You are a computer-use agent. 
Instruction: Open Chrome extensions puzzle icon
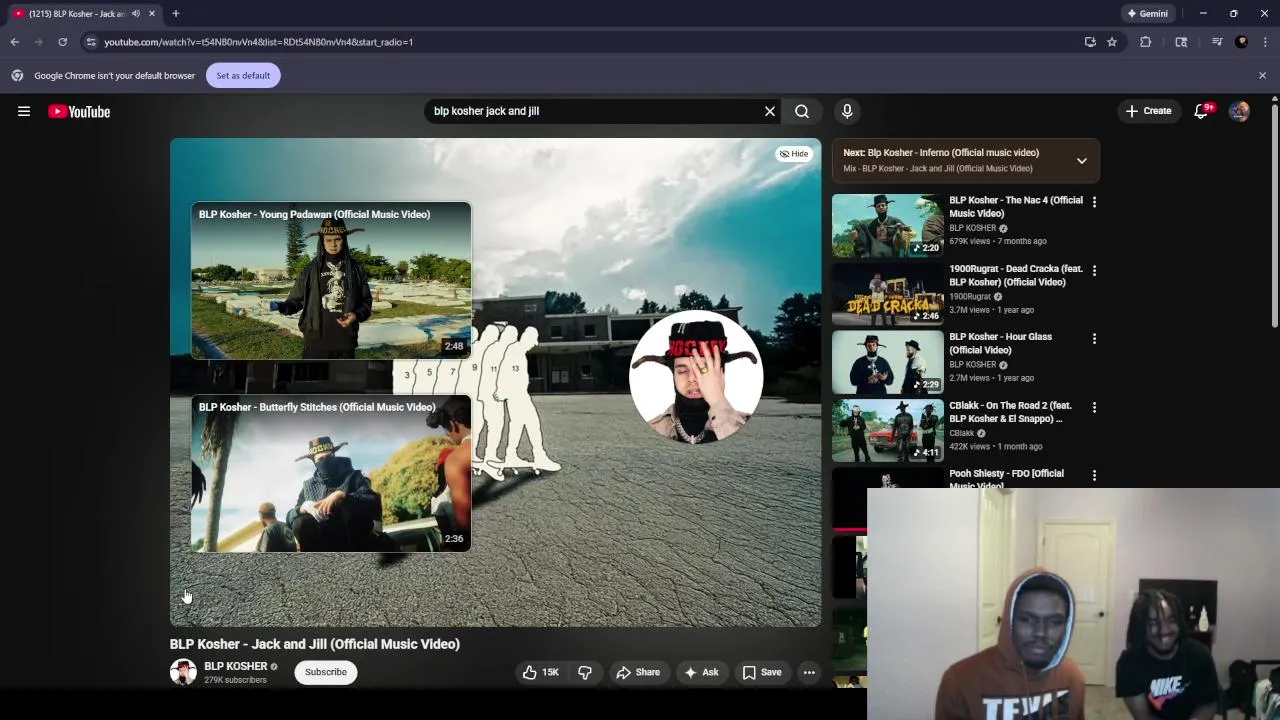pos(1146,42)
